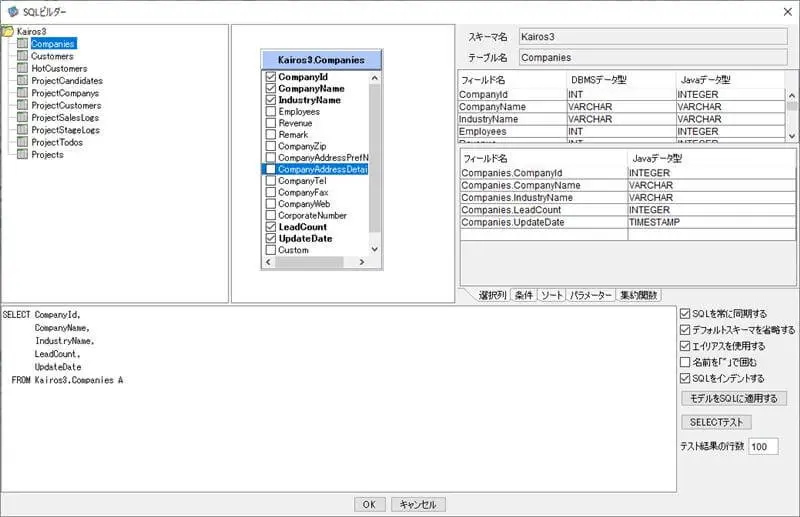Check the Remark column checkbox
Viewport: 800px width, 517px height.
pyautogui.click(x=271, y=134)
